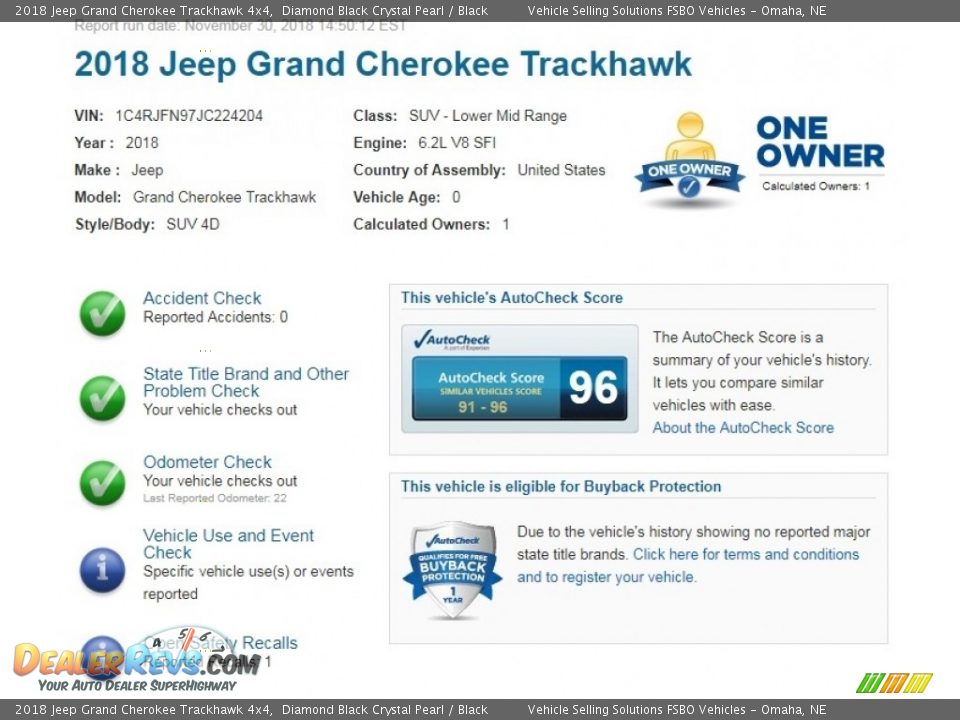This screenshot has height=720, width=960.
Task: Click the Buyback Protection shield badge
Action: click(452, 569)
